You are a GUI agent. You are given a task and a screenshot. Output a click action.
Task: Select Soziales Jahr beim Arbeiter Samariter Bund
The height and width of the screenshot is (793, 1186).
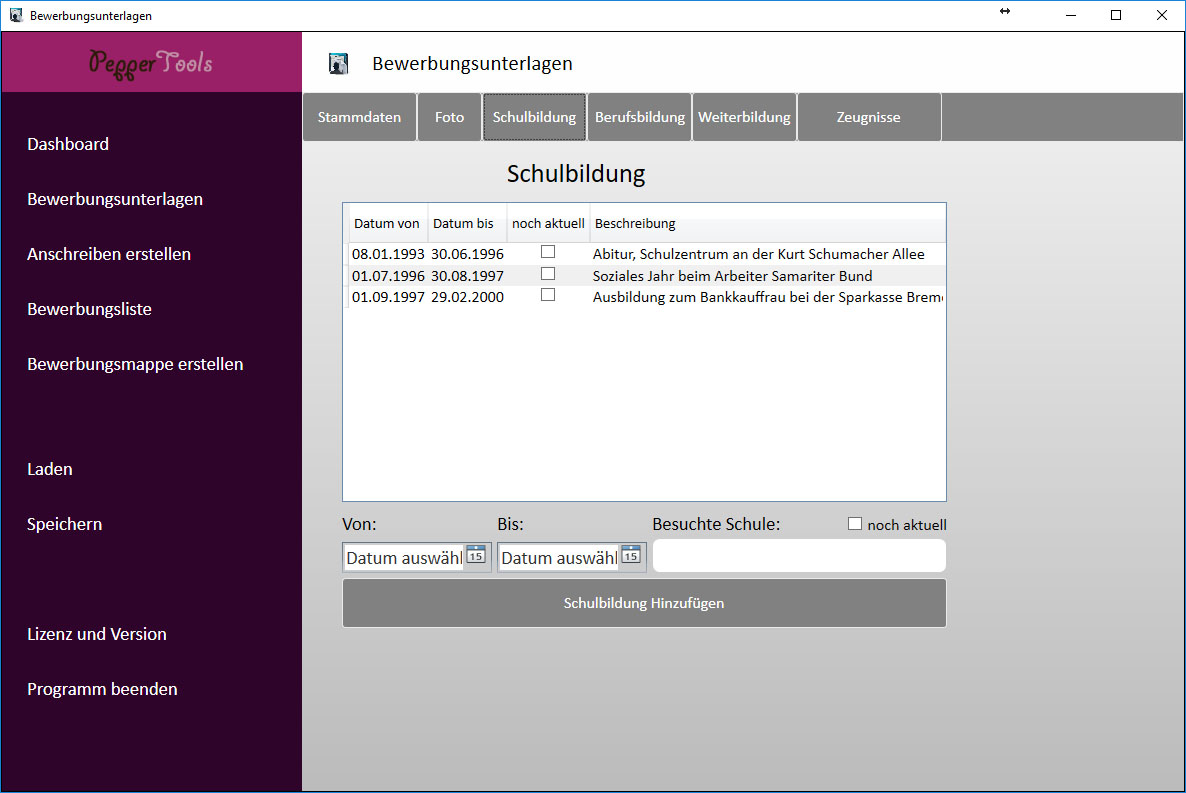tap(732, 276)
